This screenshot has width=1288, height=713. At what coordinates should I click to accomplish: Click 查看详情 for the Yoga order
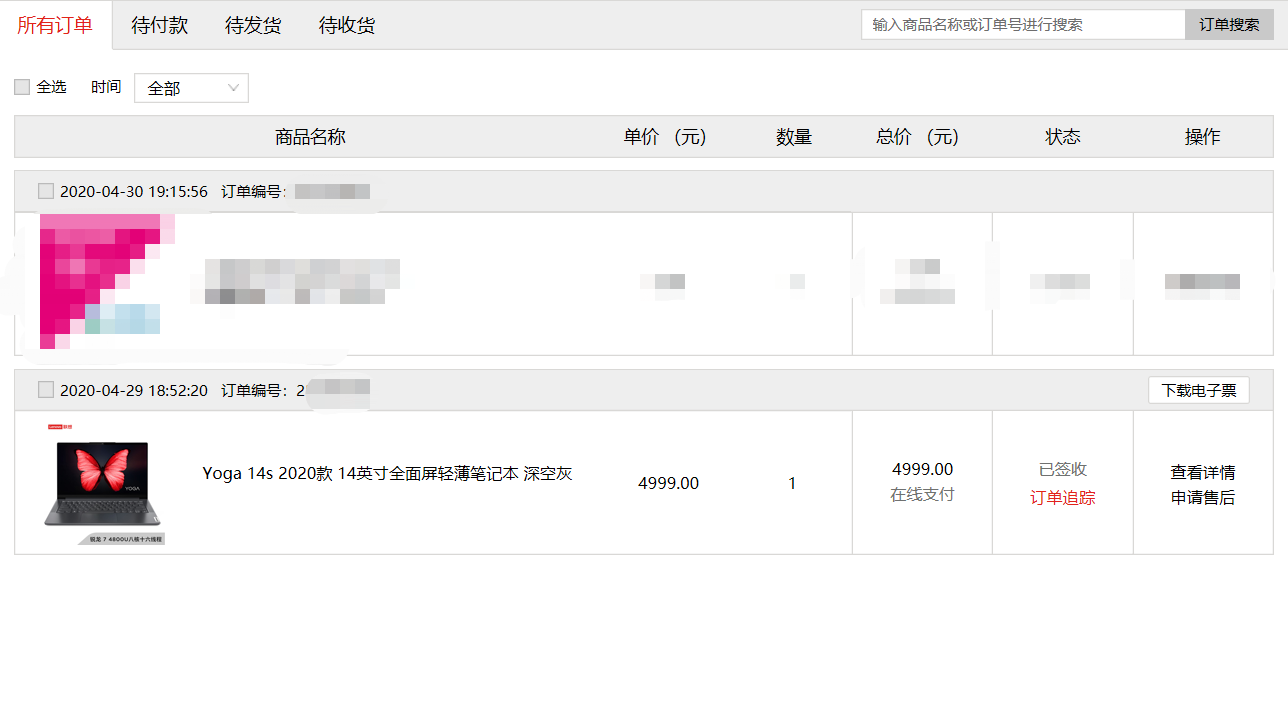tap(1203, 472)
